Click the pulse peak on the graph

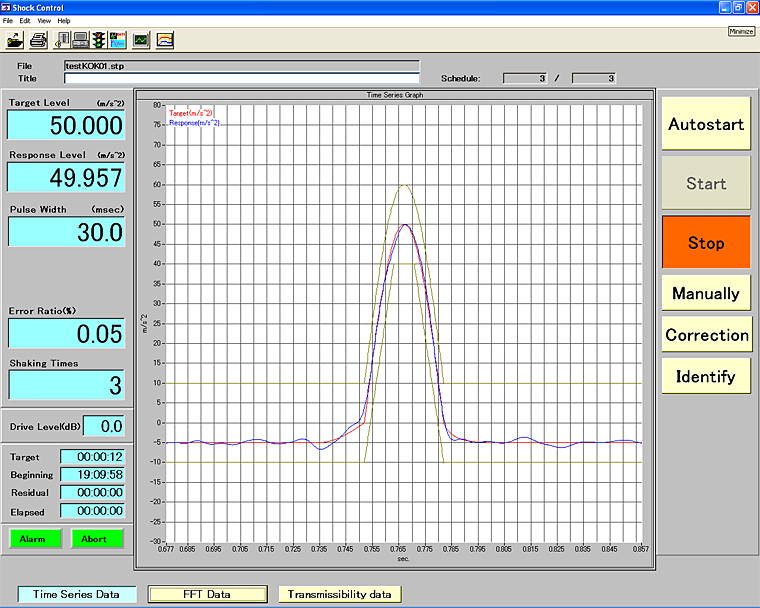pyautogui.click(x=405, y=224)
